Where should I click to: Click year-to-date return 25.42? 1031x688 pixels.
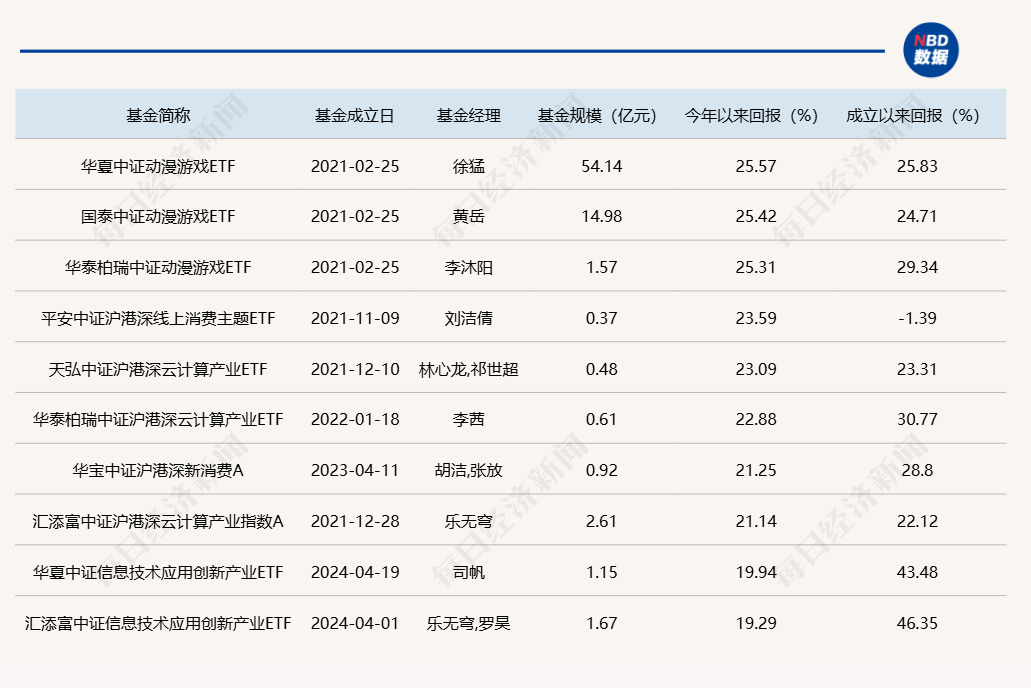pyautogui.click(x=756, y=216)
